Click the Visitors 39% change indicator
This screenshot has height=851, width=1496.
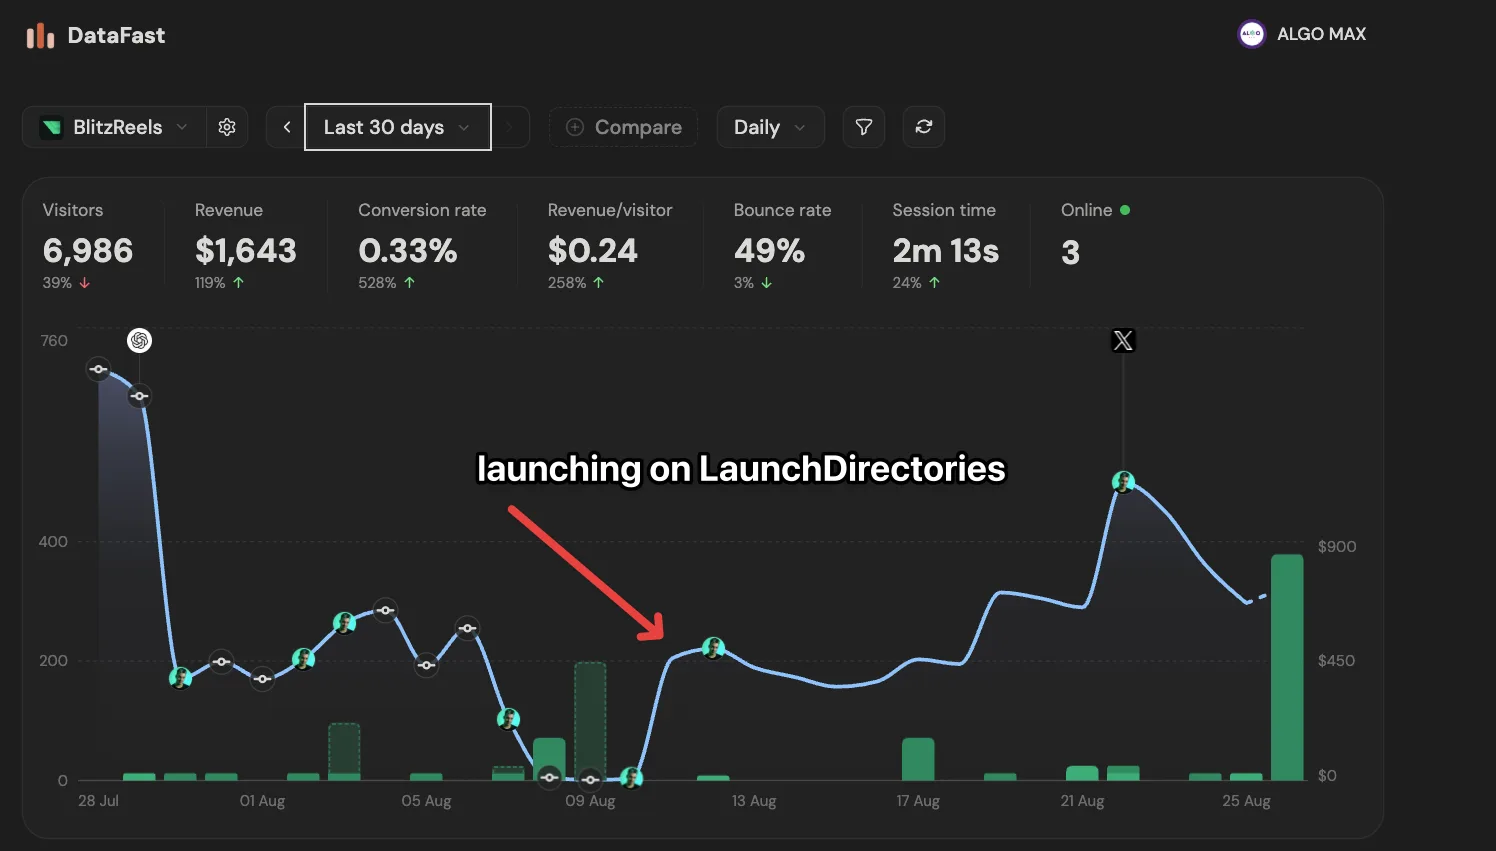point(66,283)
